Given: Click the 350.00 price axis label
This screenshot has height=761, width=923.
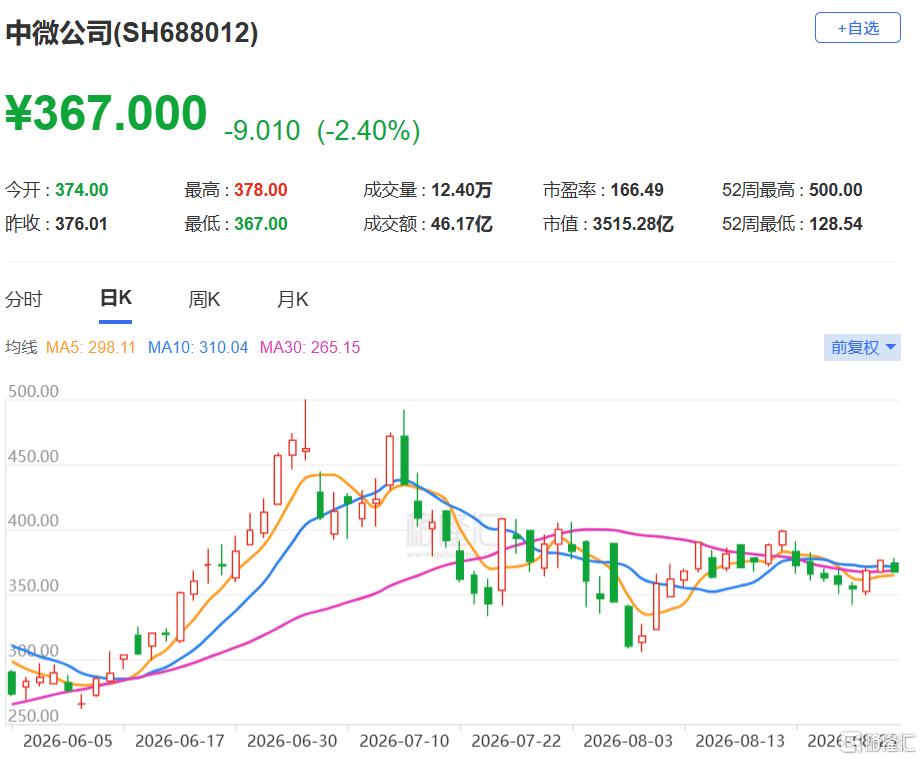Looking at the screenshot, I should (34, 586).
